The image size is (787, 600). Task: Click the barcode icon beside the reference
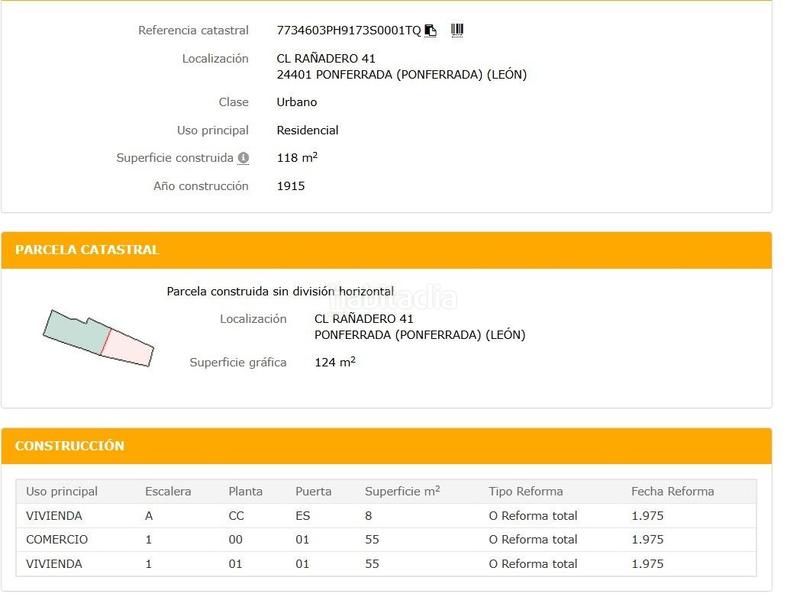pyautogui.click(x=457, y=31)
